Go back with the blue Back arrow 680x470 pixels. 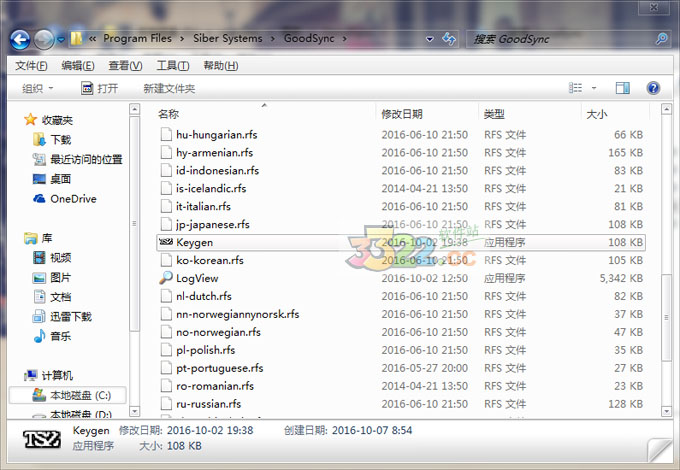tap(20, 40)
